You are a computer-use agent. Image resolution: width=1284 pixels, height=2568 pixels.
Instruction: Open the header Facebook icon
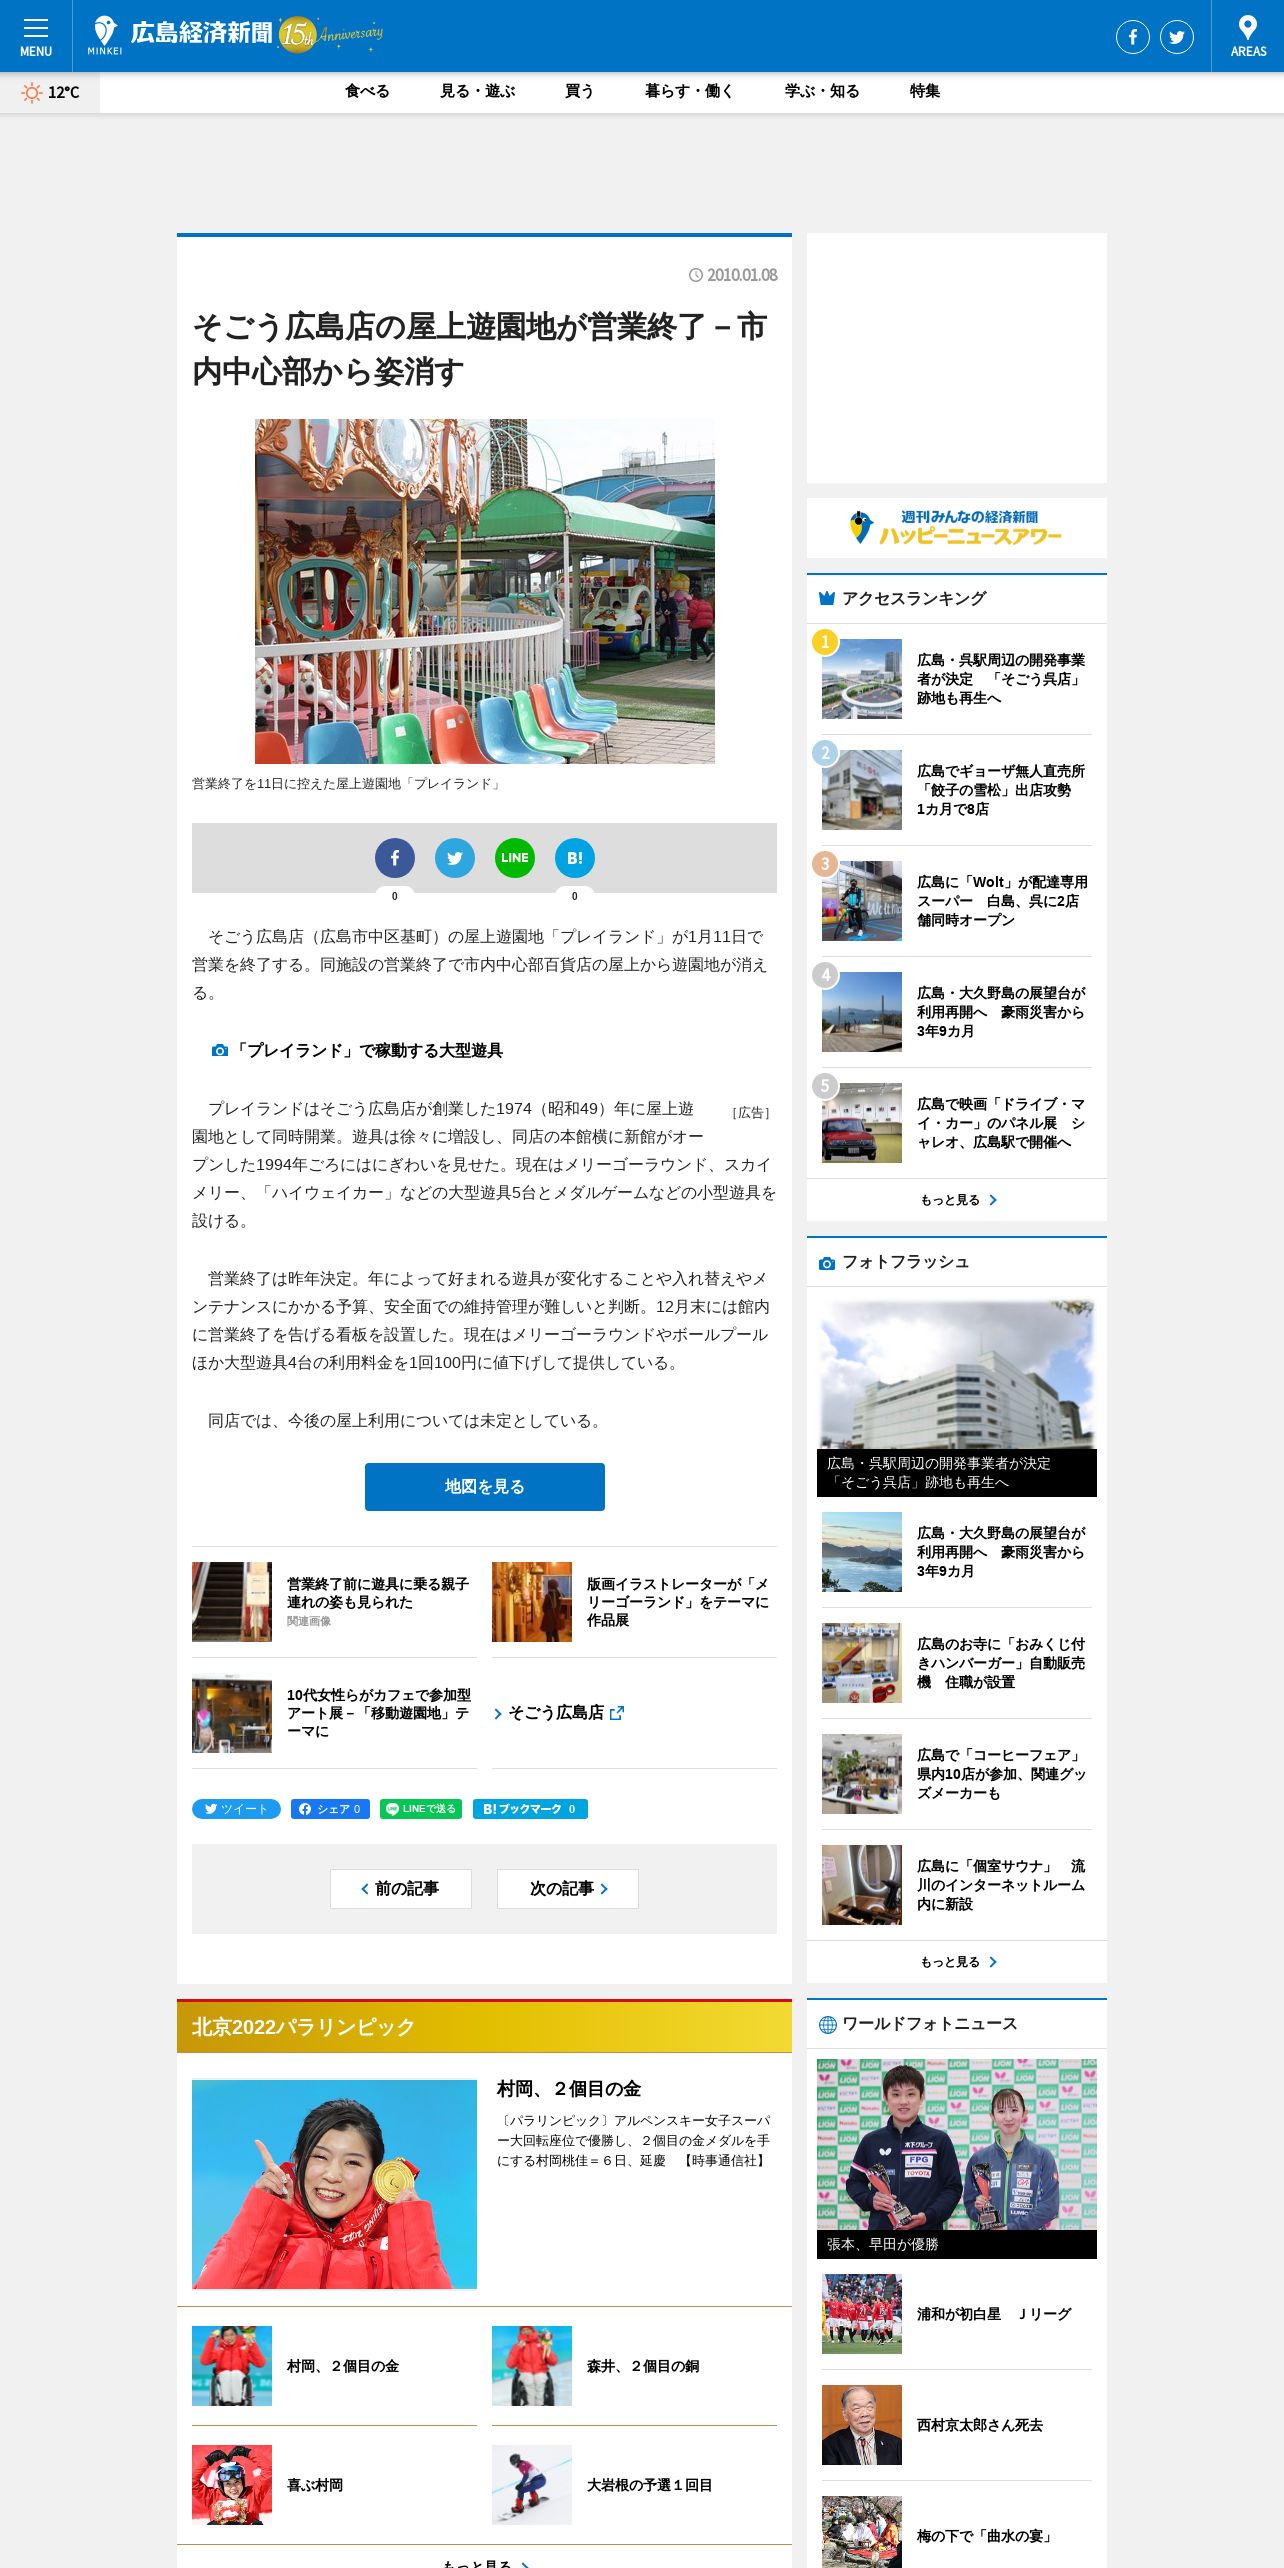1132,37
